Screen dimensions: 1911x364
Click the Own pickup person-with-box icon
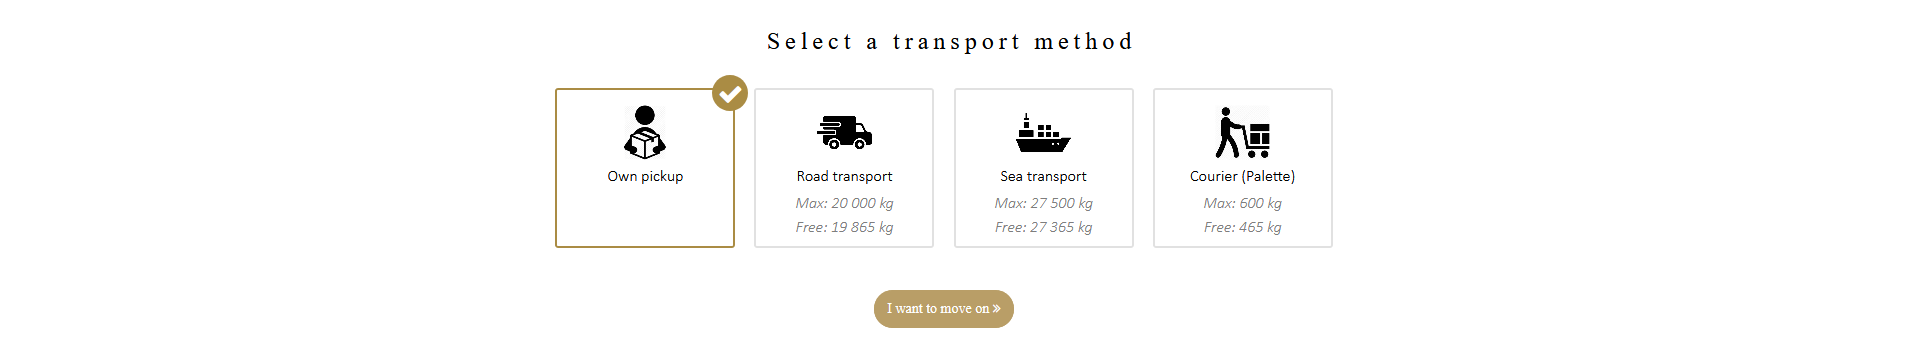(645, 132)
